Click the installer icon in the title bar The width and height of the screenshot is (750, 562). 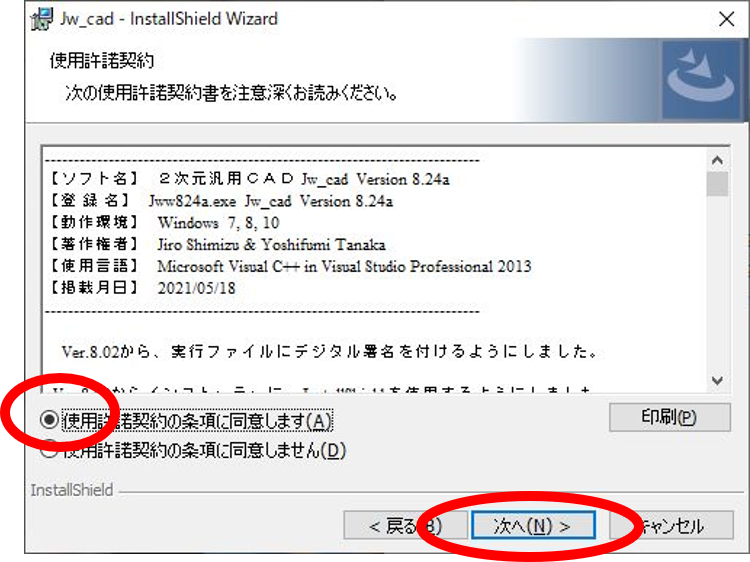[42, 19]
